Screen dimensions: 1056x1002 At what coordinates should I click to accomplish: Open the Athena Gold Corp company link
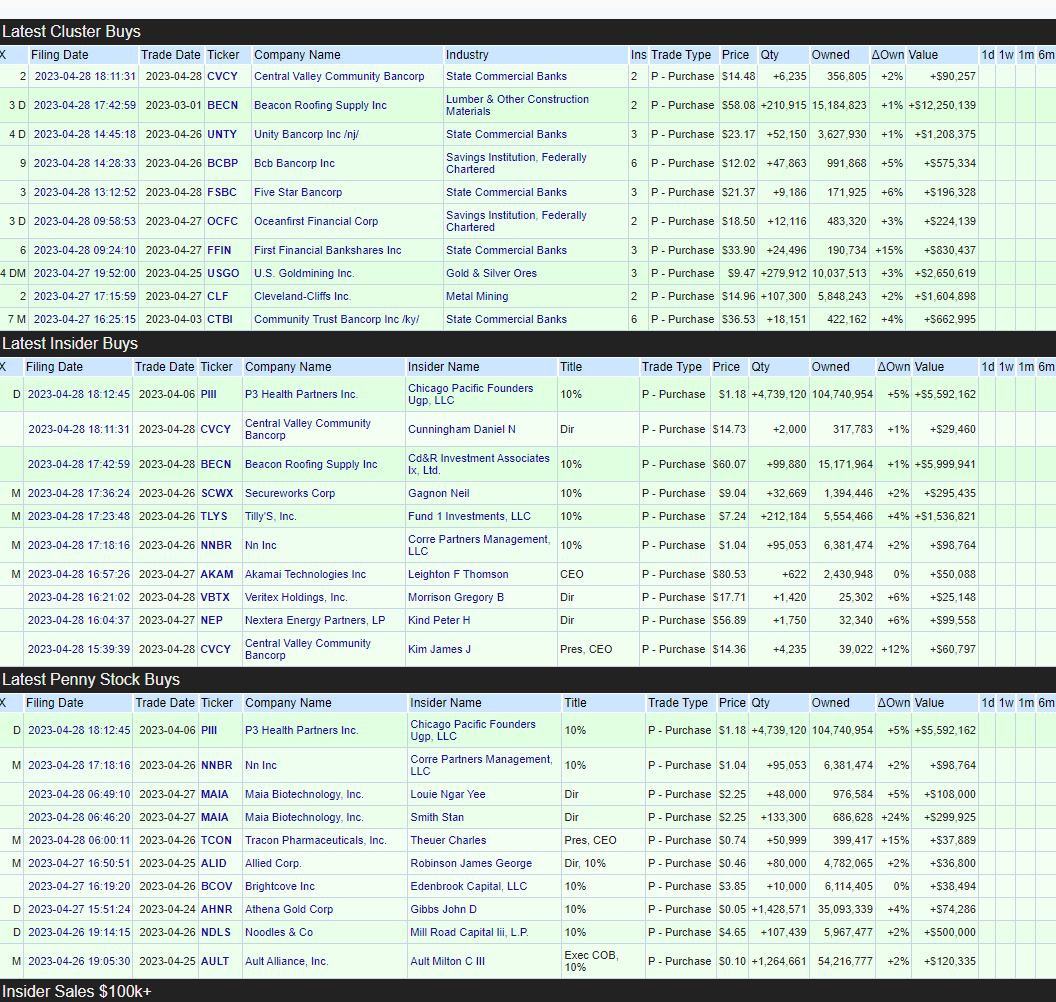click(287, 909)
